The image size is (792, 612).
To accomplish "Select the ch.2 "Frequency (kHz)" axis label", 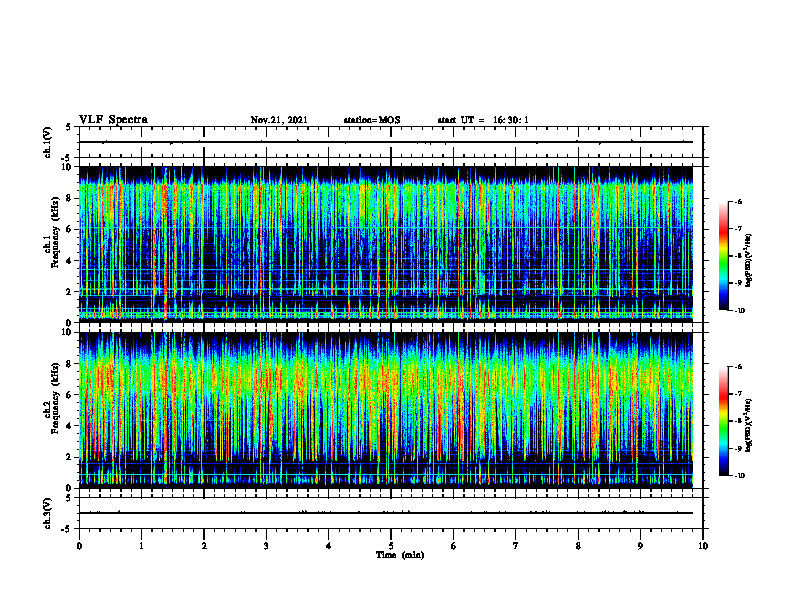I will click(x=58, y=397).
